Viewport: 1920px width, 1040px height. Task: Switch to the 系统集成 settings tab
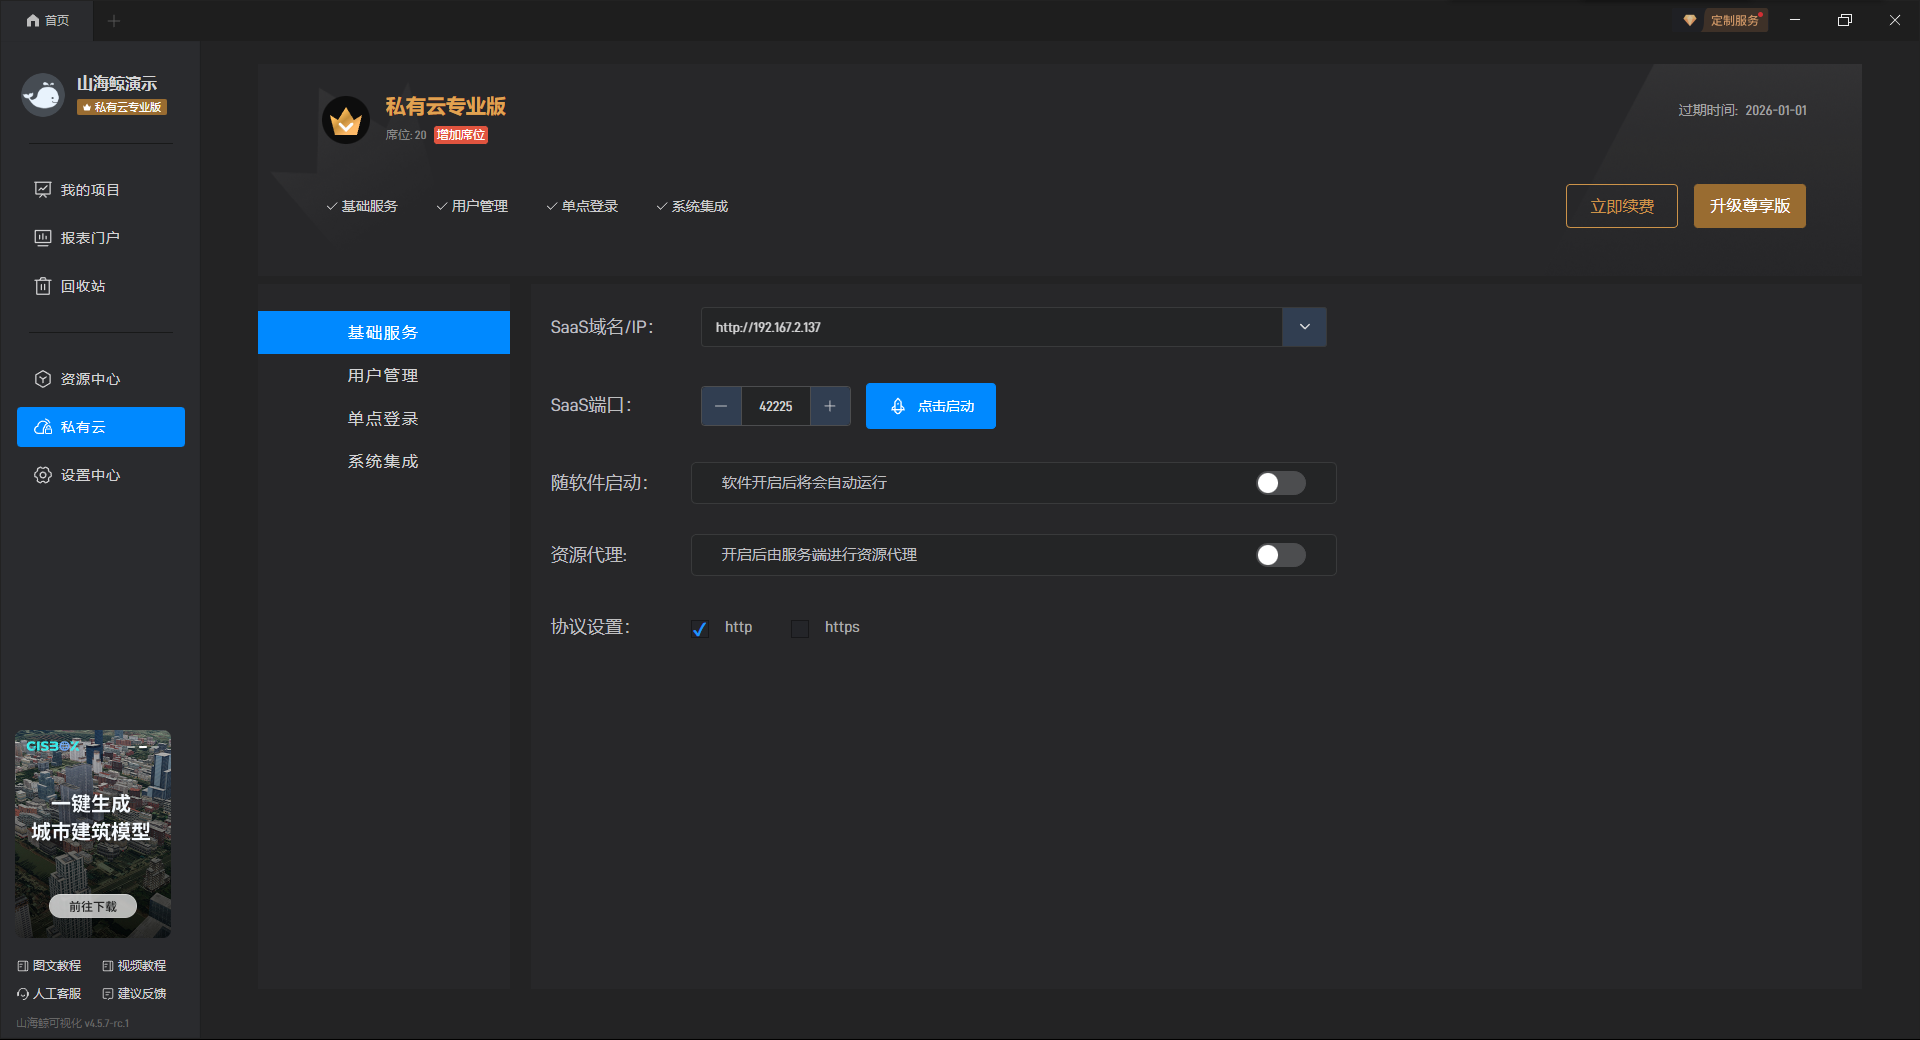point(384,461)
